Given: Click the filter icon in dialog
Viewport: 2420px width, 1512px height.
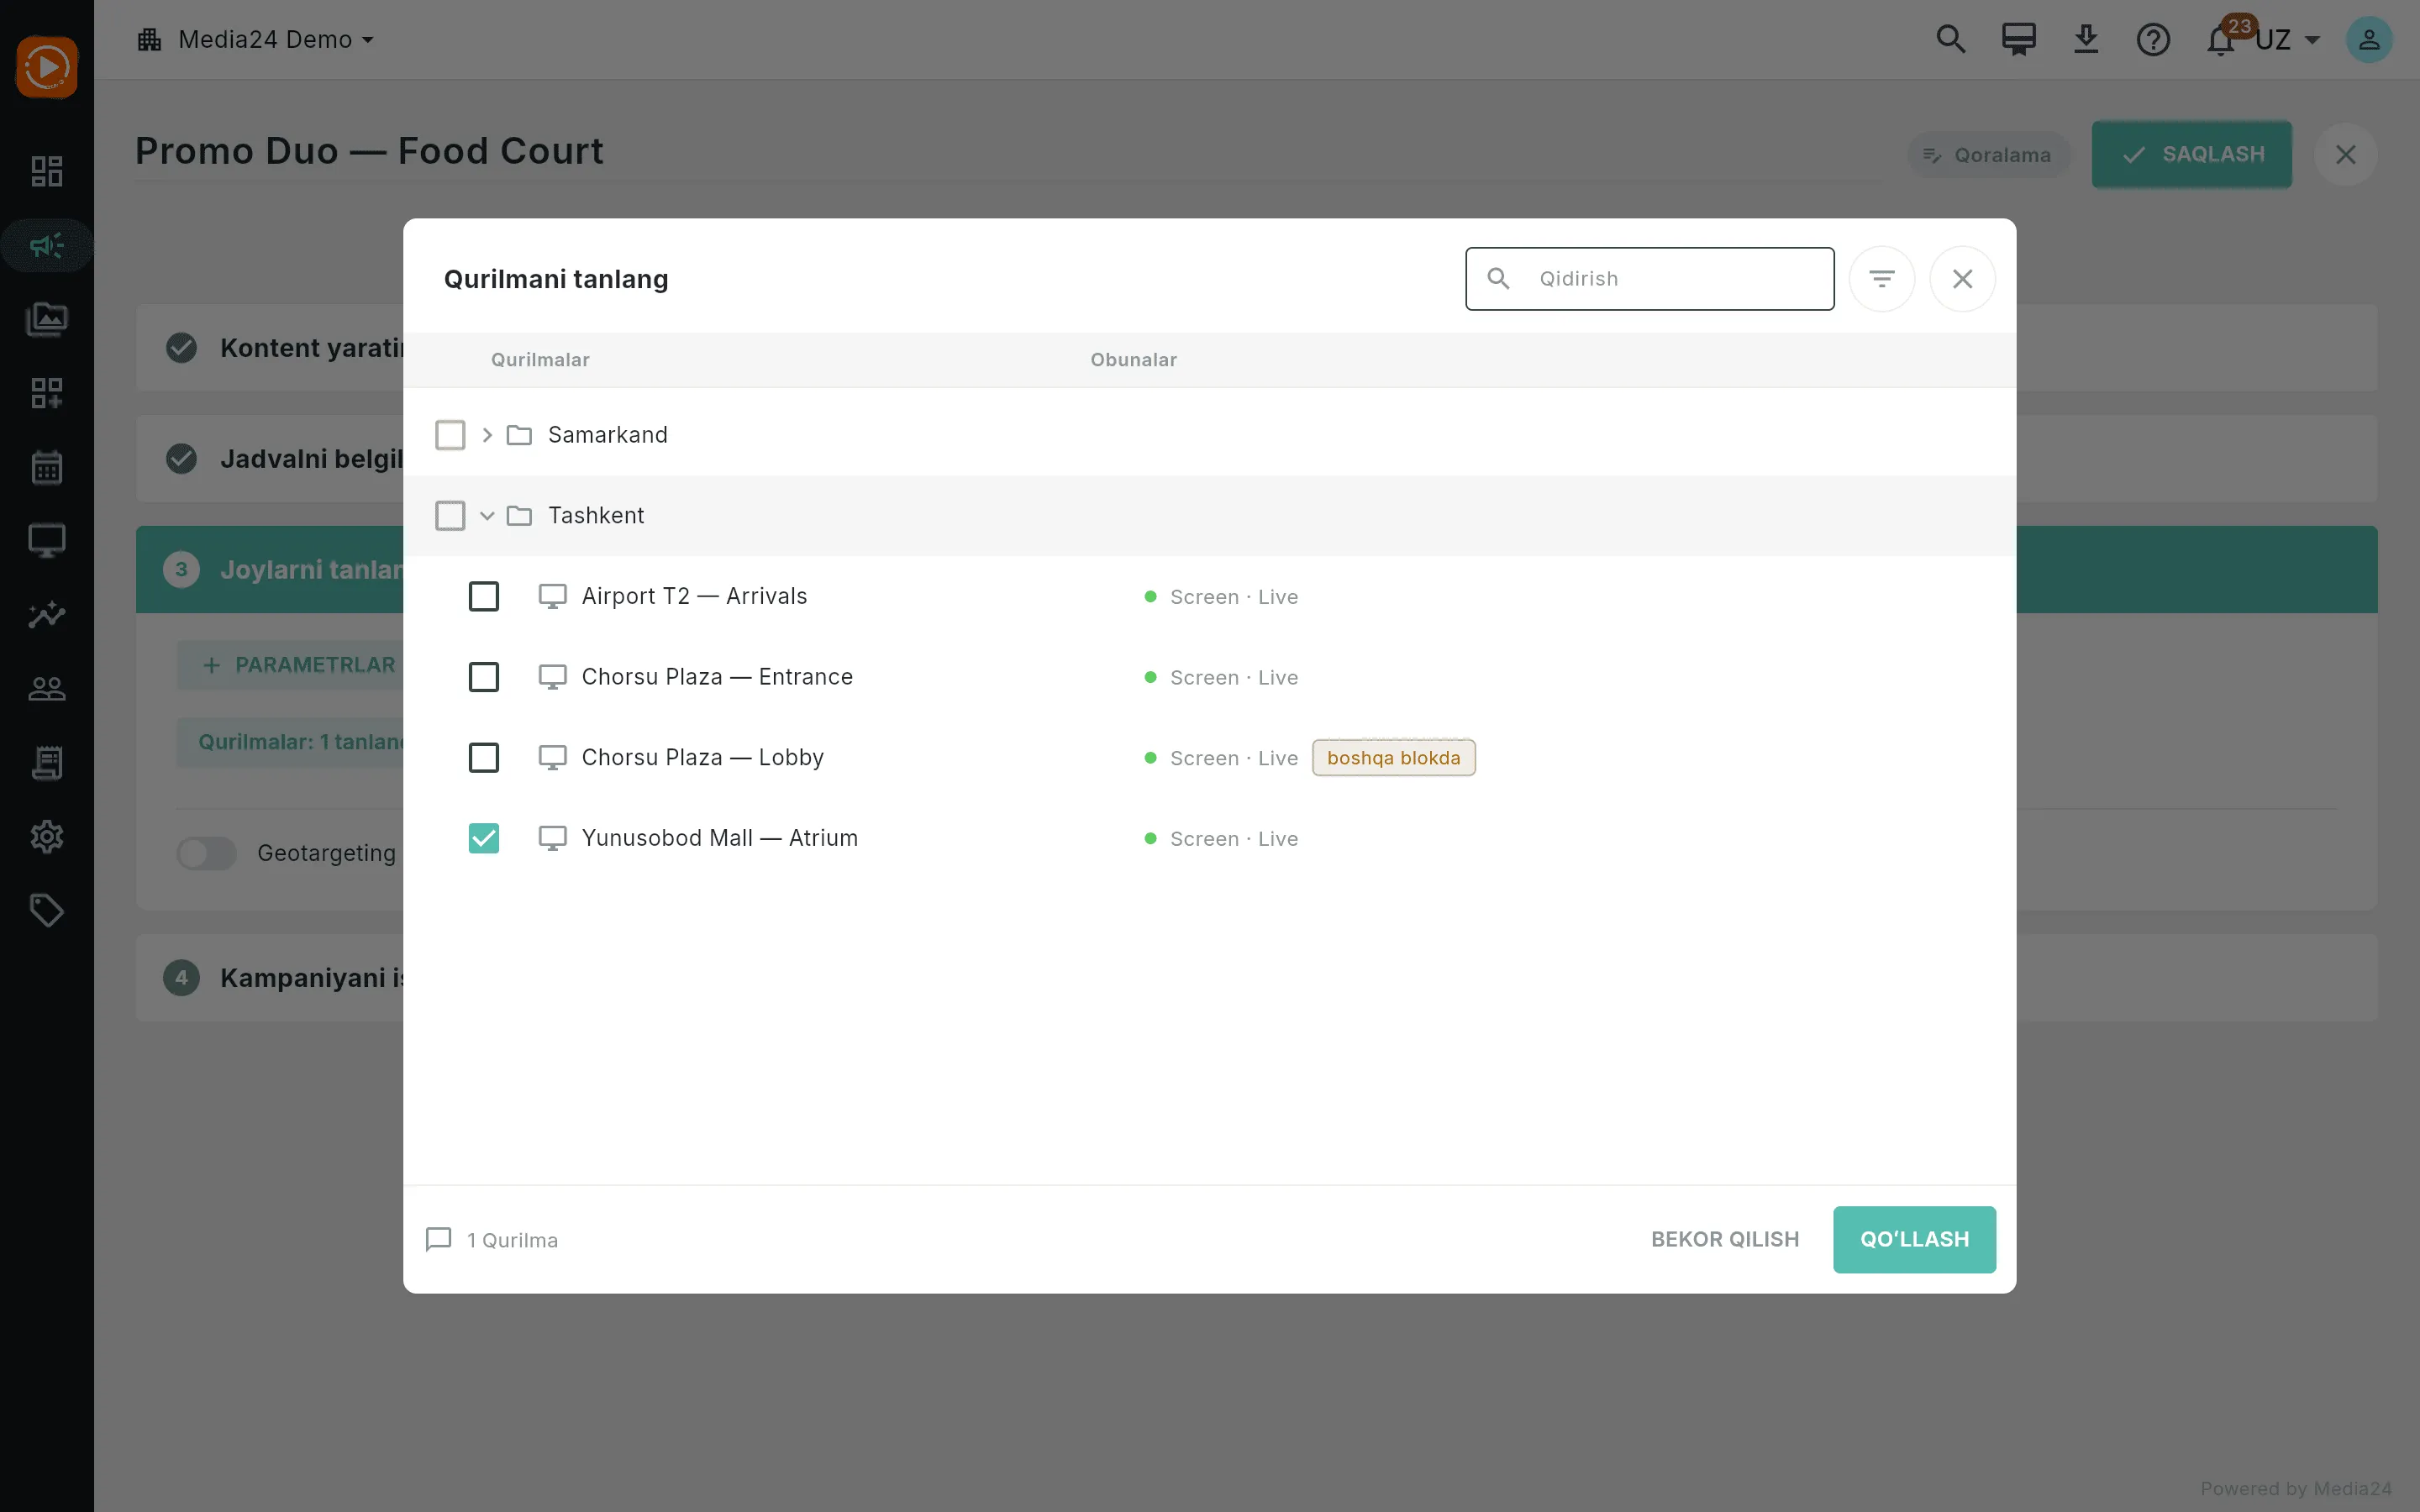Looking at the screenshot, I should [x=1882, y=279].
